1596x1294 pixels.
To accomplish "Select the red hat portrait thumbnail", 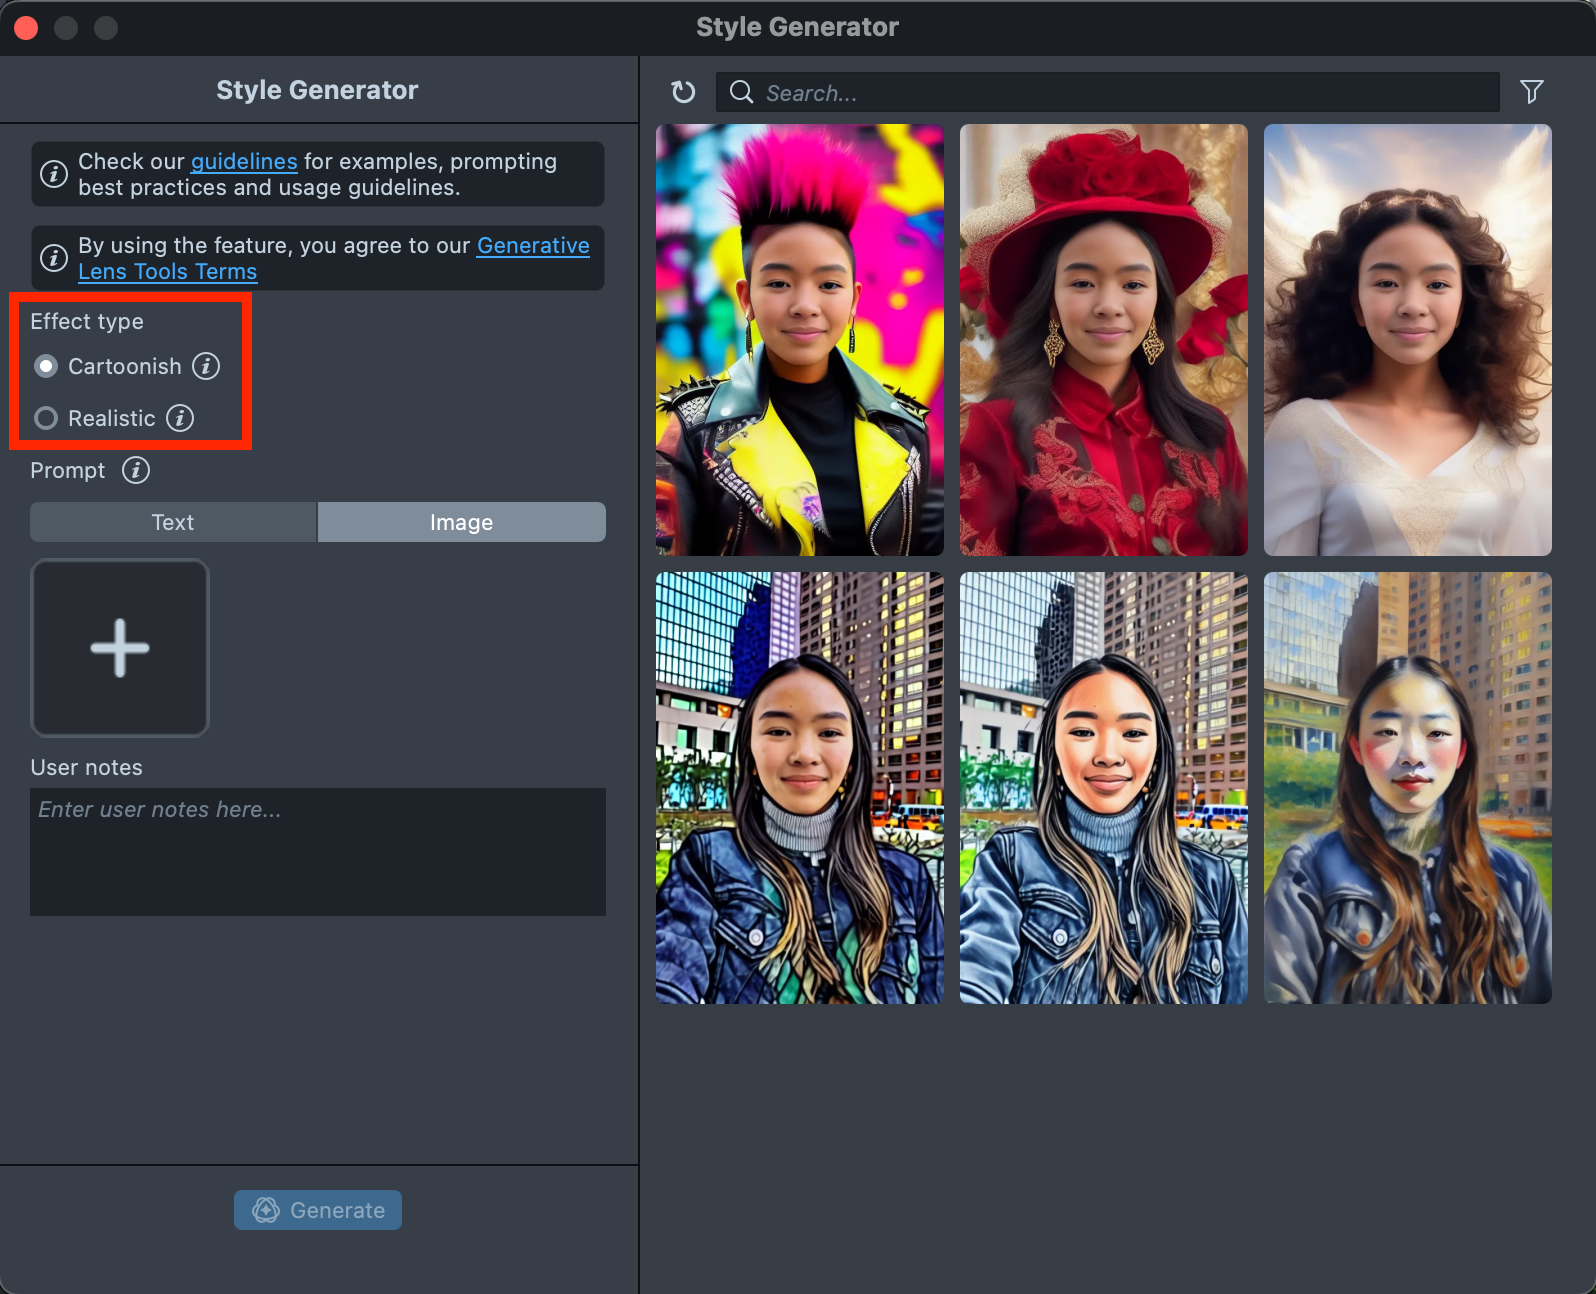I will point(1103,340).
